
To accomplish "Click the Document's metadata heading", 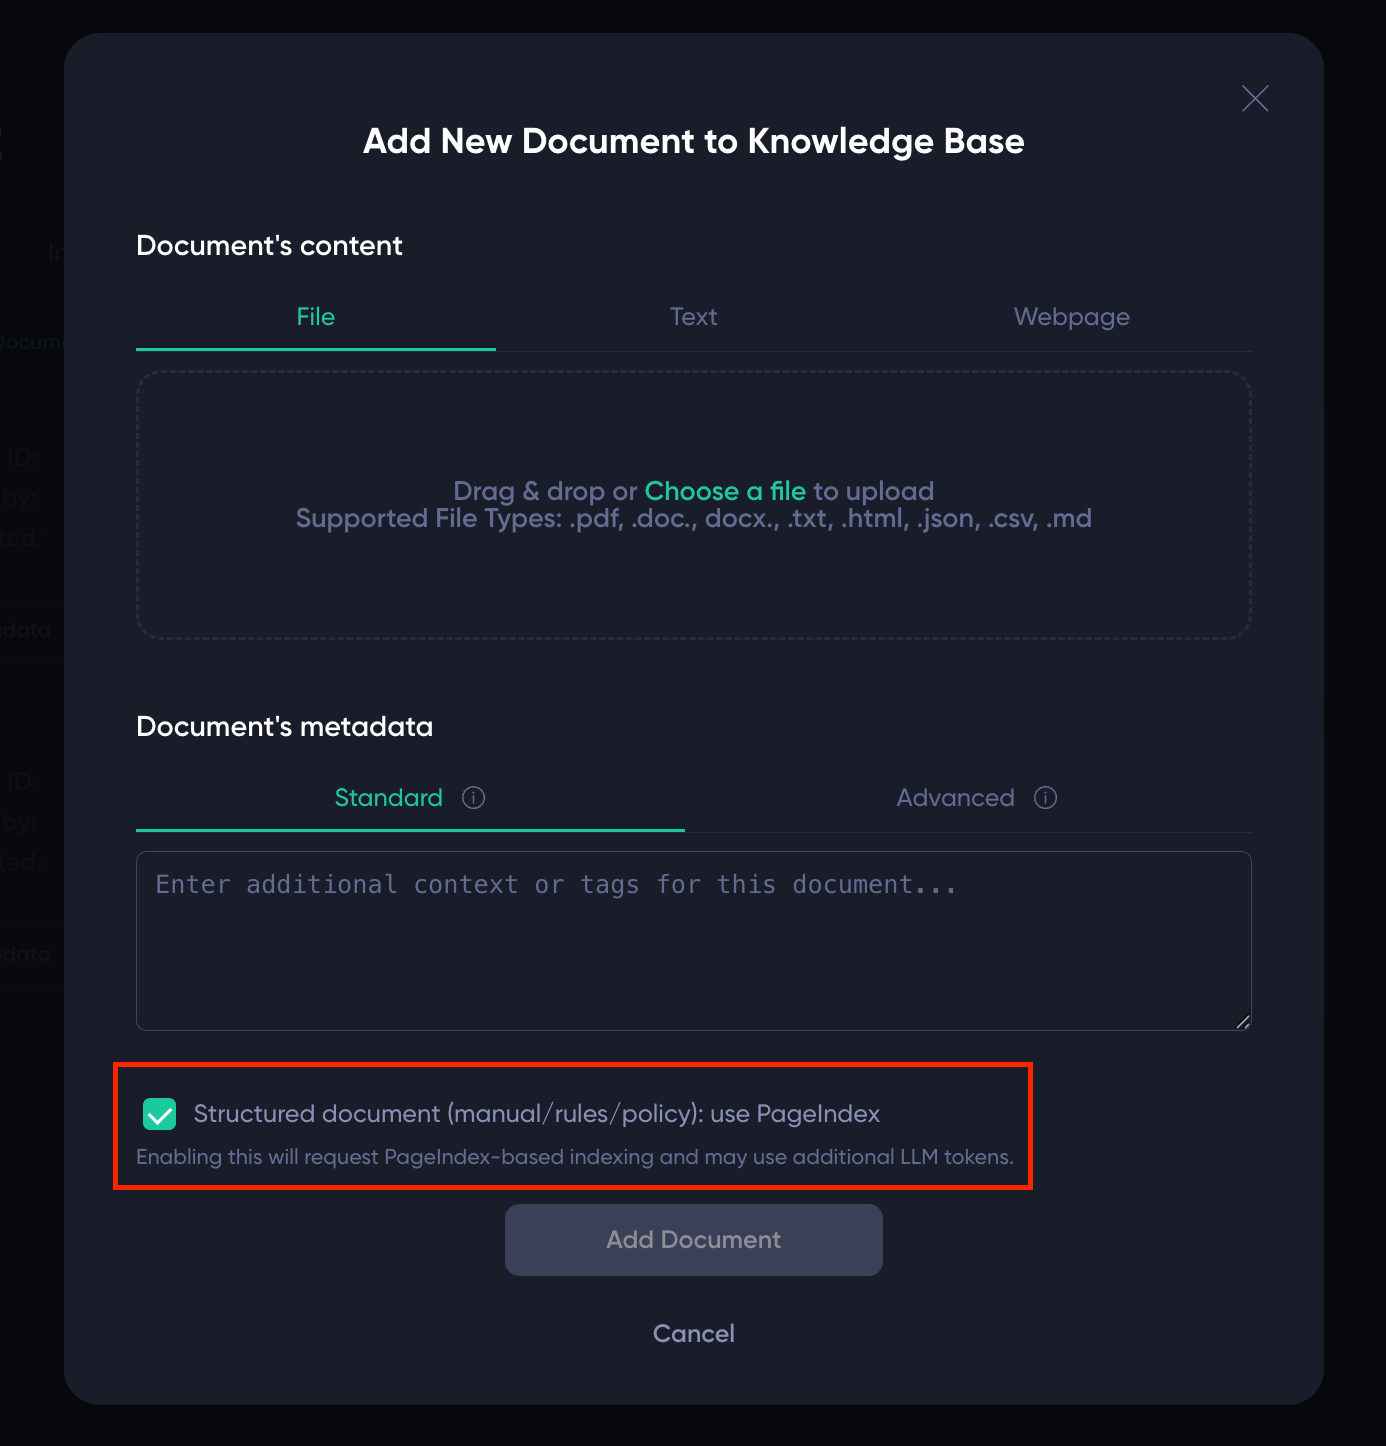I will point(285,726).
